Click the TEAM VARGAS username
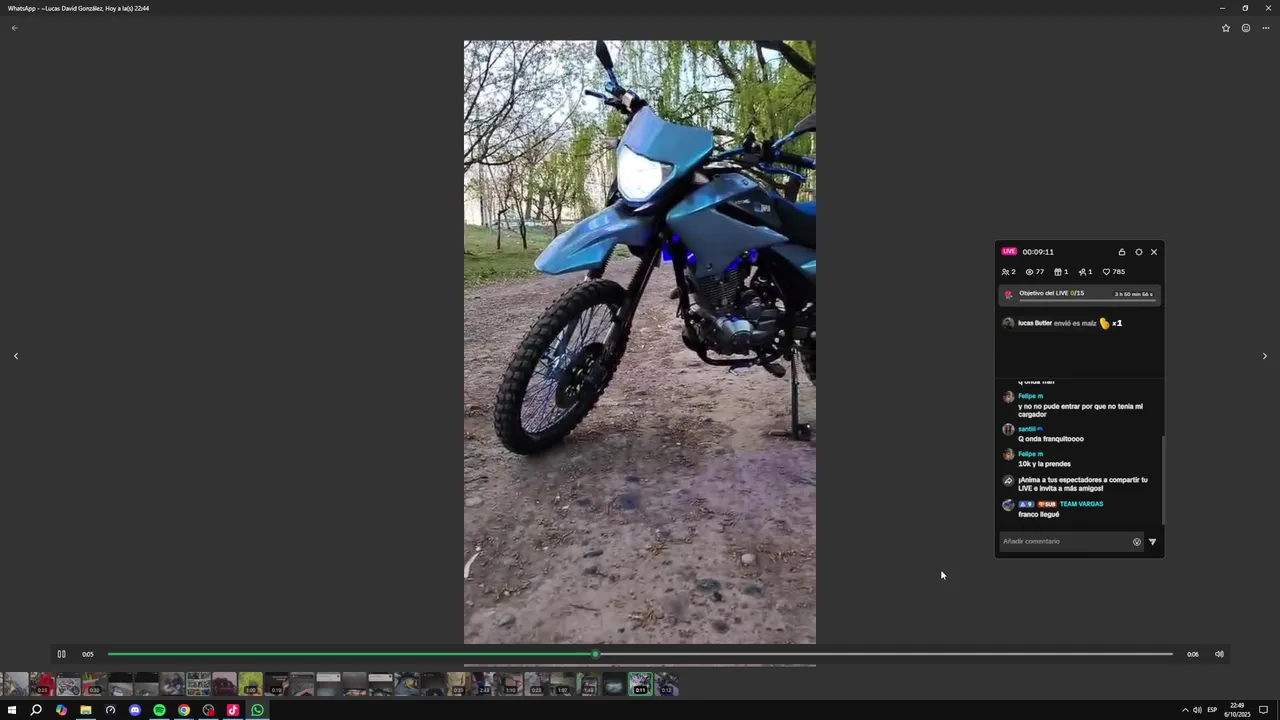The width and height of the screenshot is (1280, 720). [x=1081, y=504]
